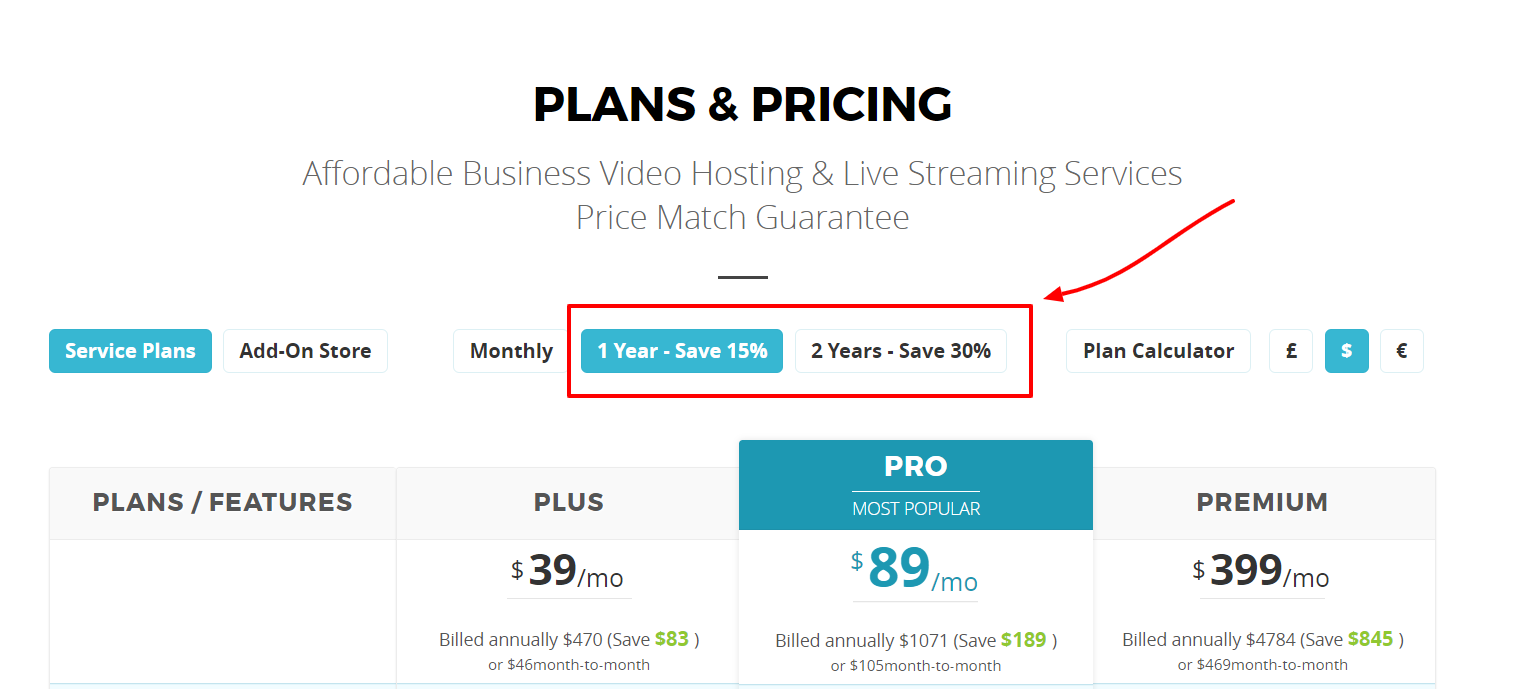Click the PLANS / FEATURES header cell

pyautogui.click(x=222, y=502)
